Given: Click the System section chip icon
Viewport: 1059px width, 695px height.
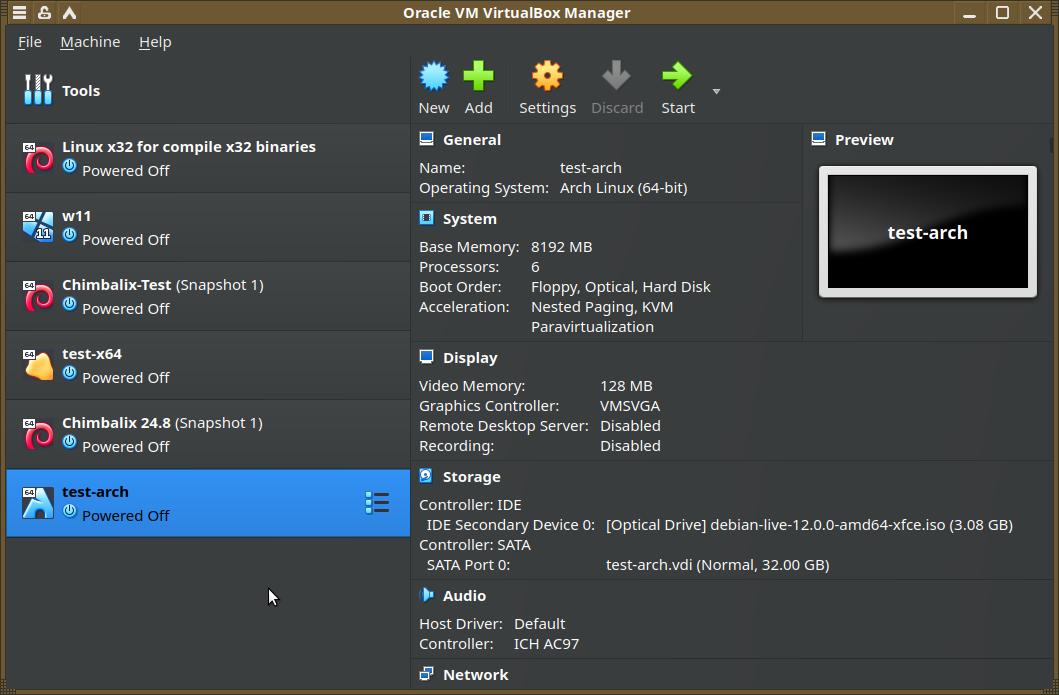Looking at the screenshot, I should click(x=426, y=218).
